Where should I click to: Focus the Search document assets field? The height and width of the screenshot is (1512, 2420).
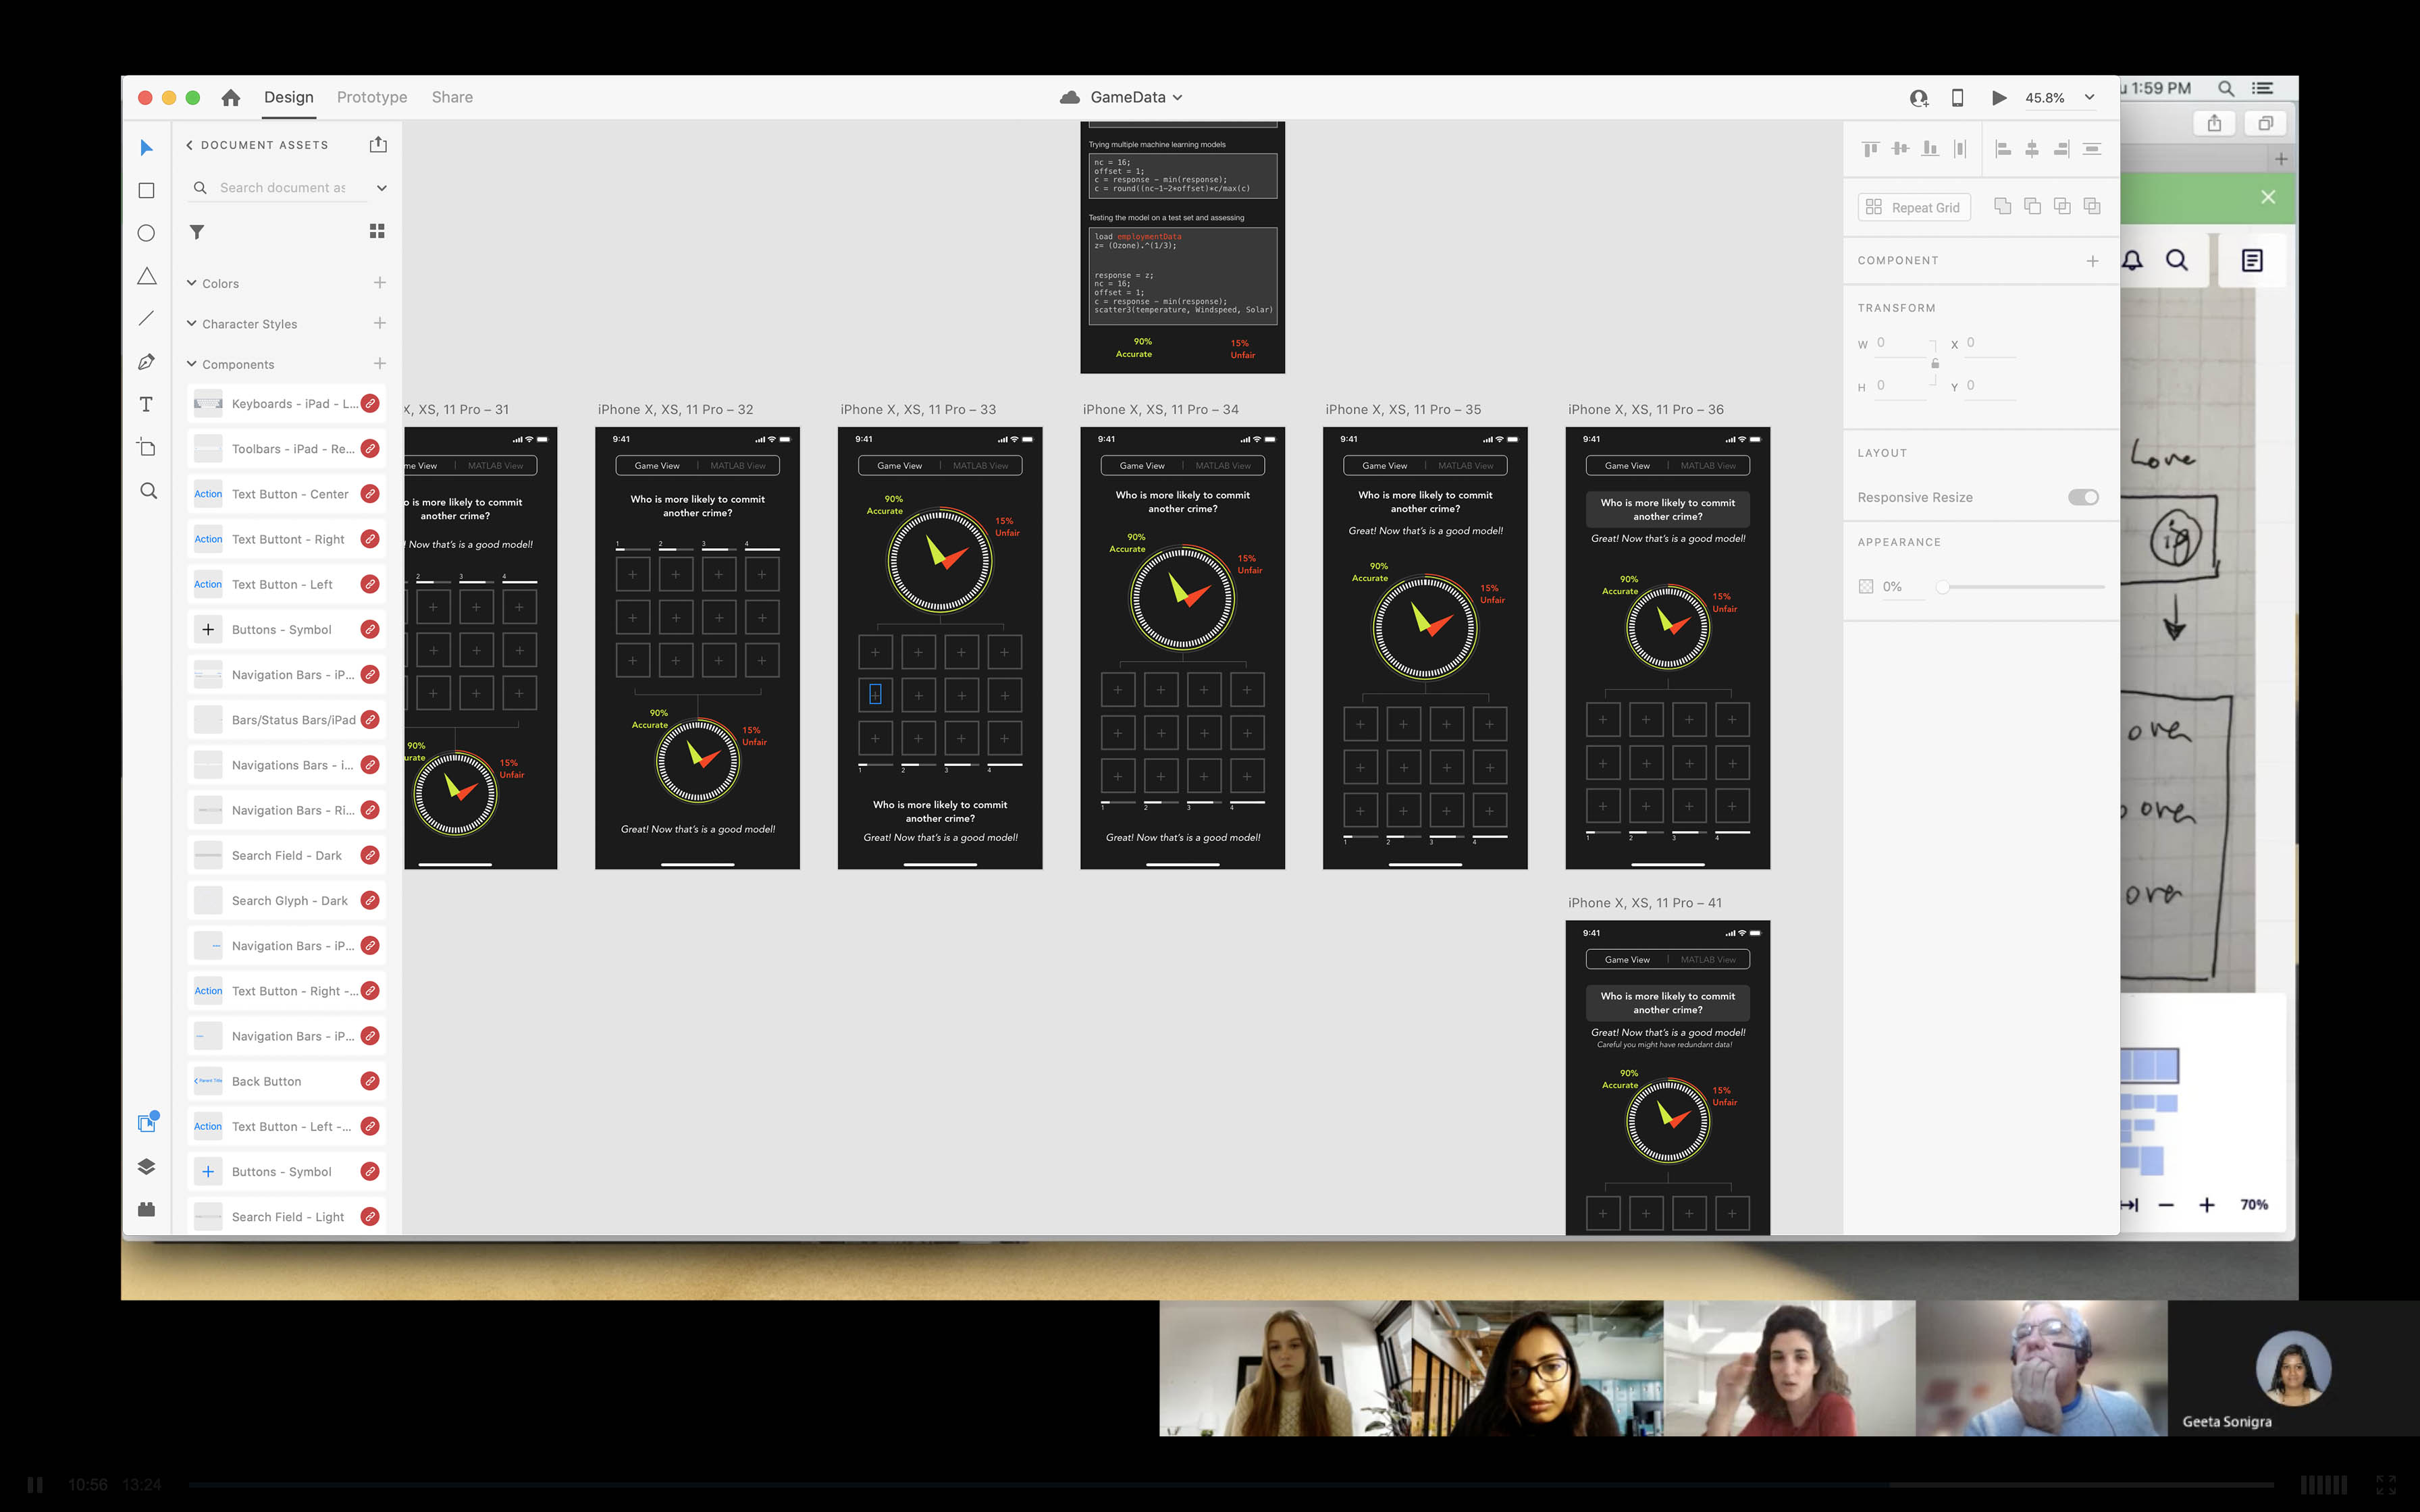pos(283,188)
